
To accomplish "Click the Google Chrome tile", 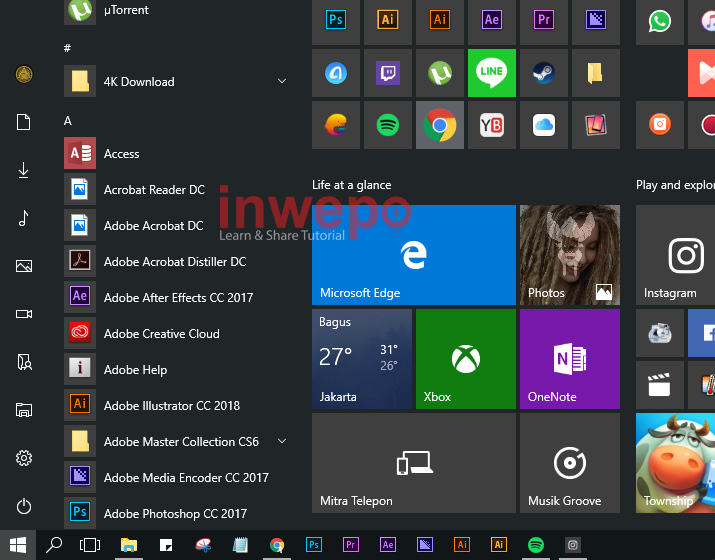I will tap(440, 125).
